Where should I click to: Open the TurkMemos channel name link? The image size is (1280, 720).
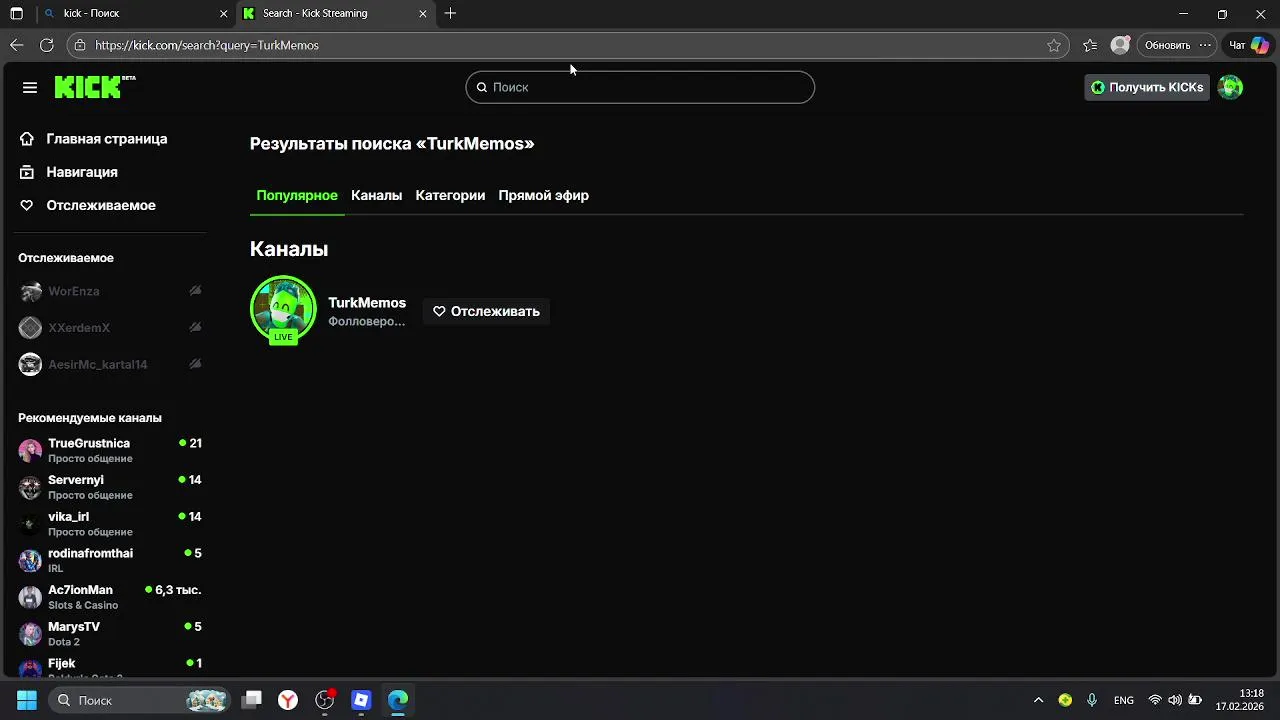point(367,302)
